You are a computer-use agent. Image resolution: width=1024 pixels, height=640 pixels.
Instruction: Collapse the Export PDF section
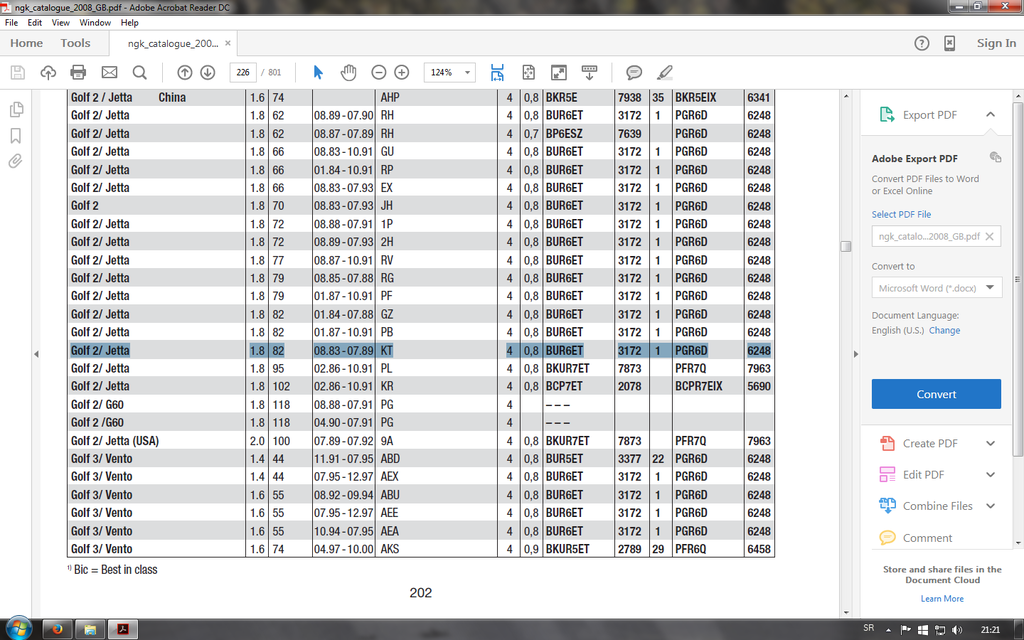(991, 115)
